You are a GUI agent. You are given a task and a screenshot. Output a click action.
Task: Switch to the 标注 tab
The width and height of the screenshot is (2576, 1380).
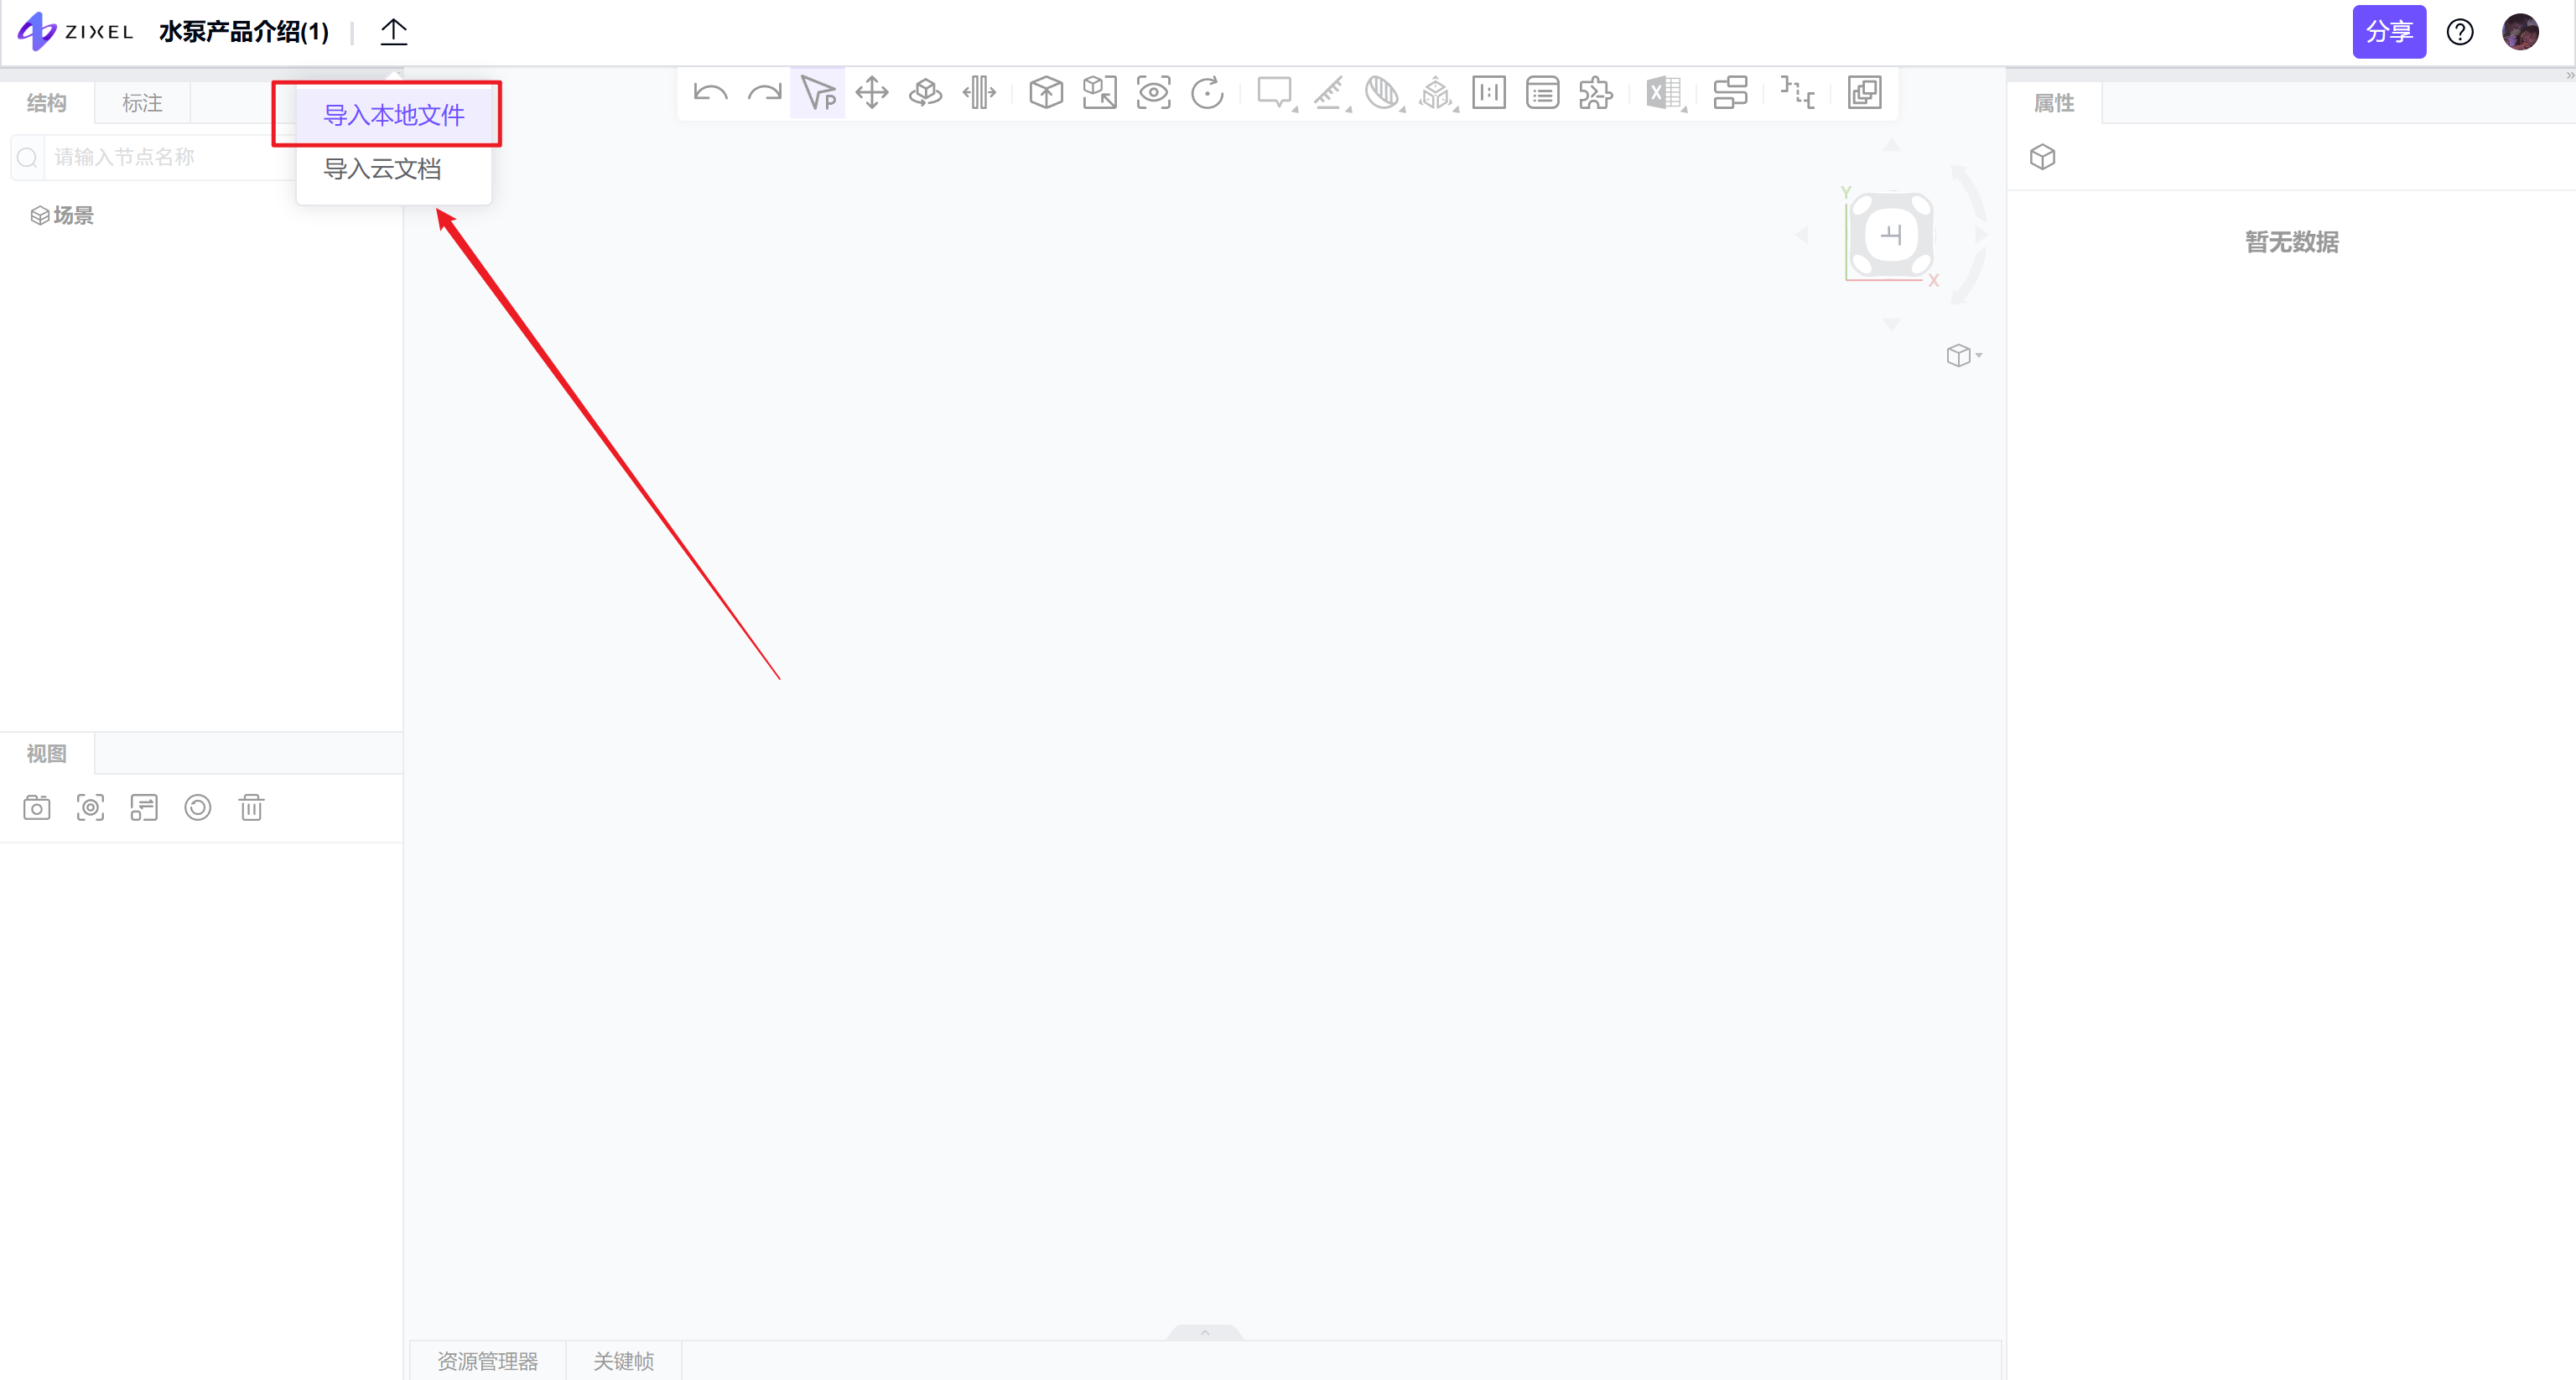142,103
